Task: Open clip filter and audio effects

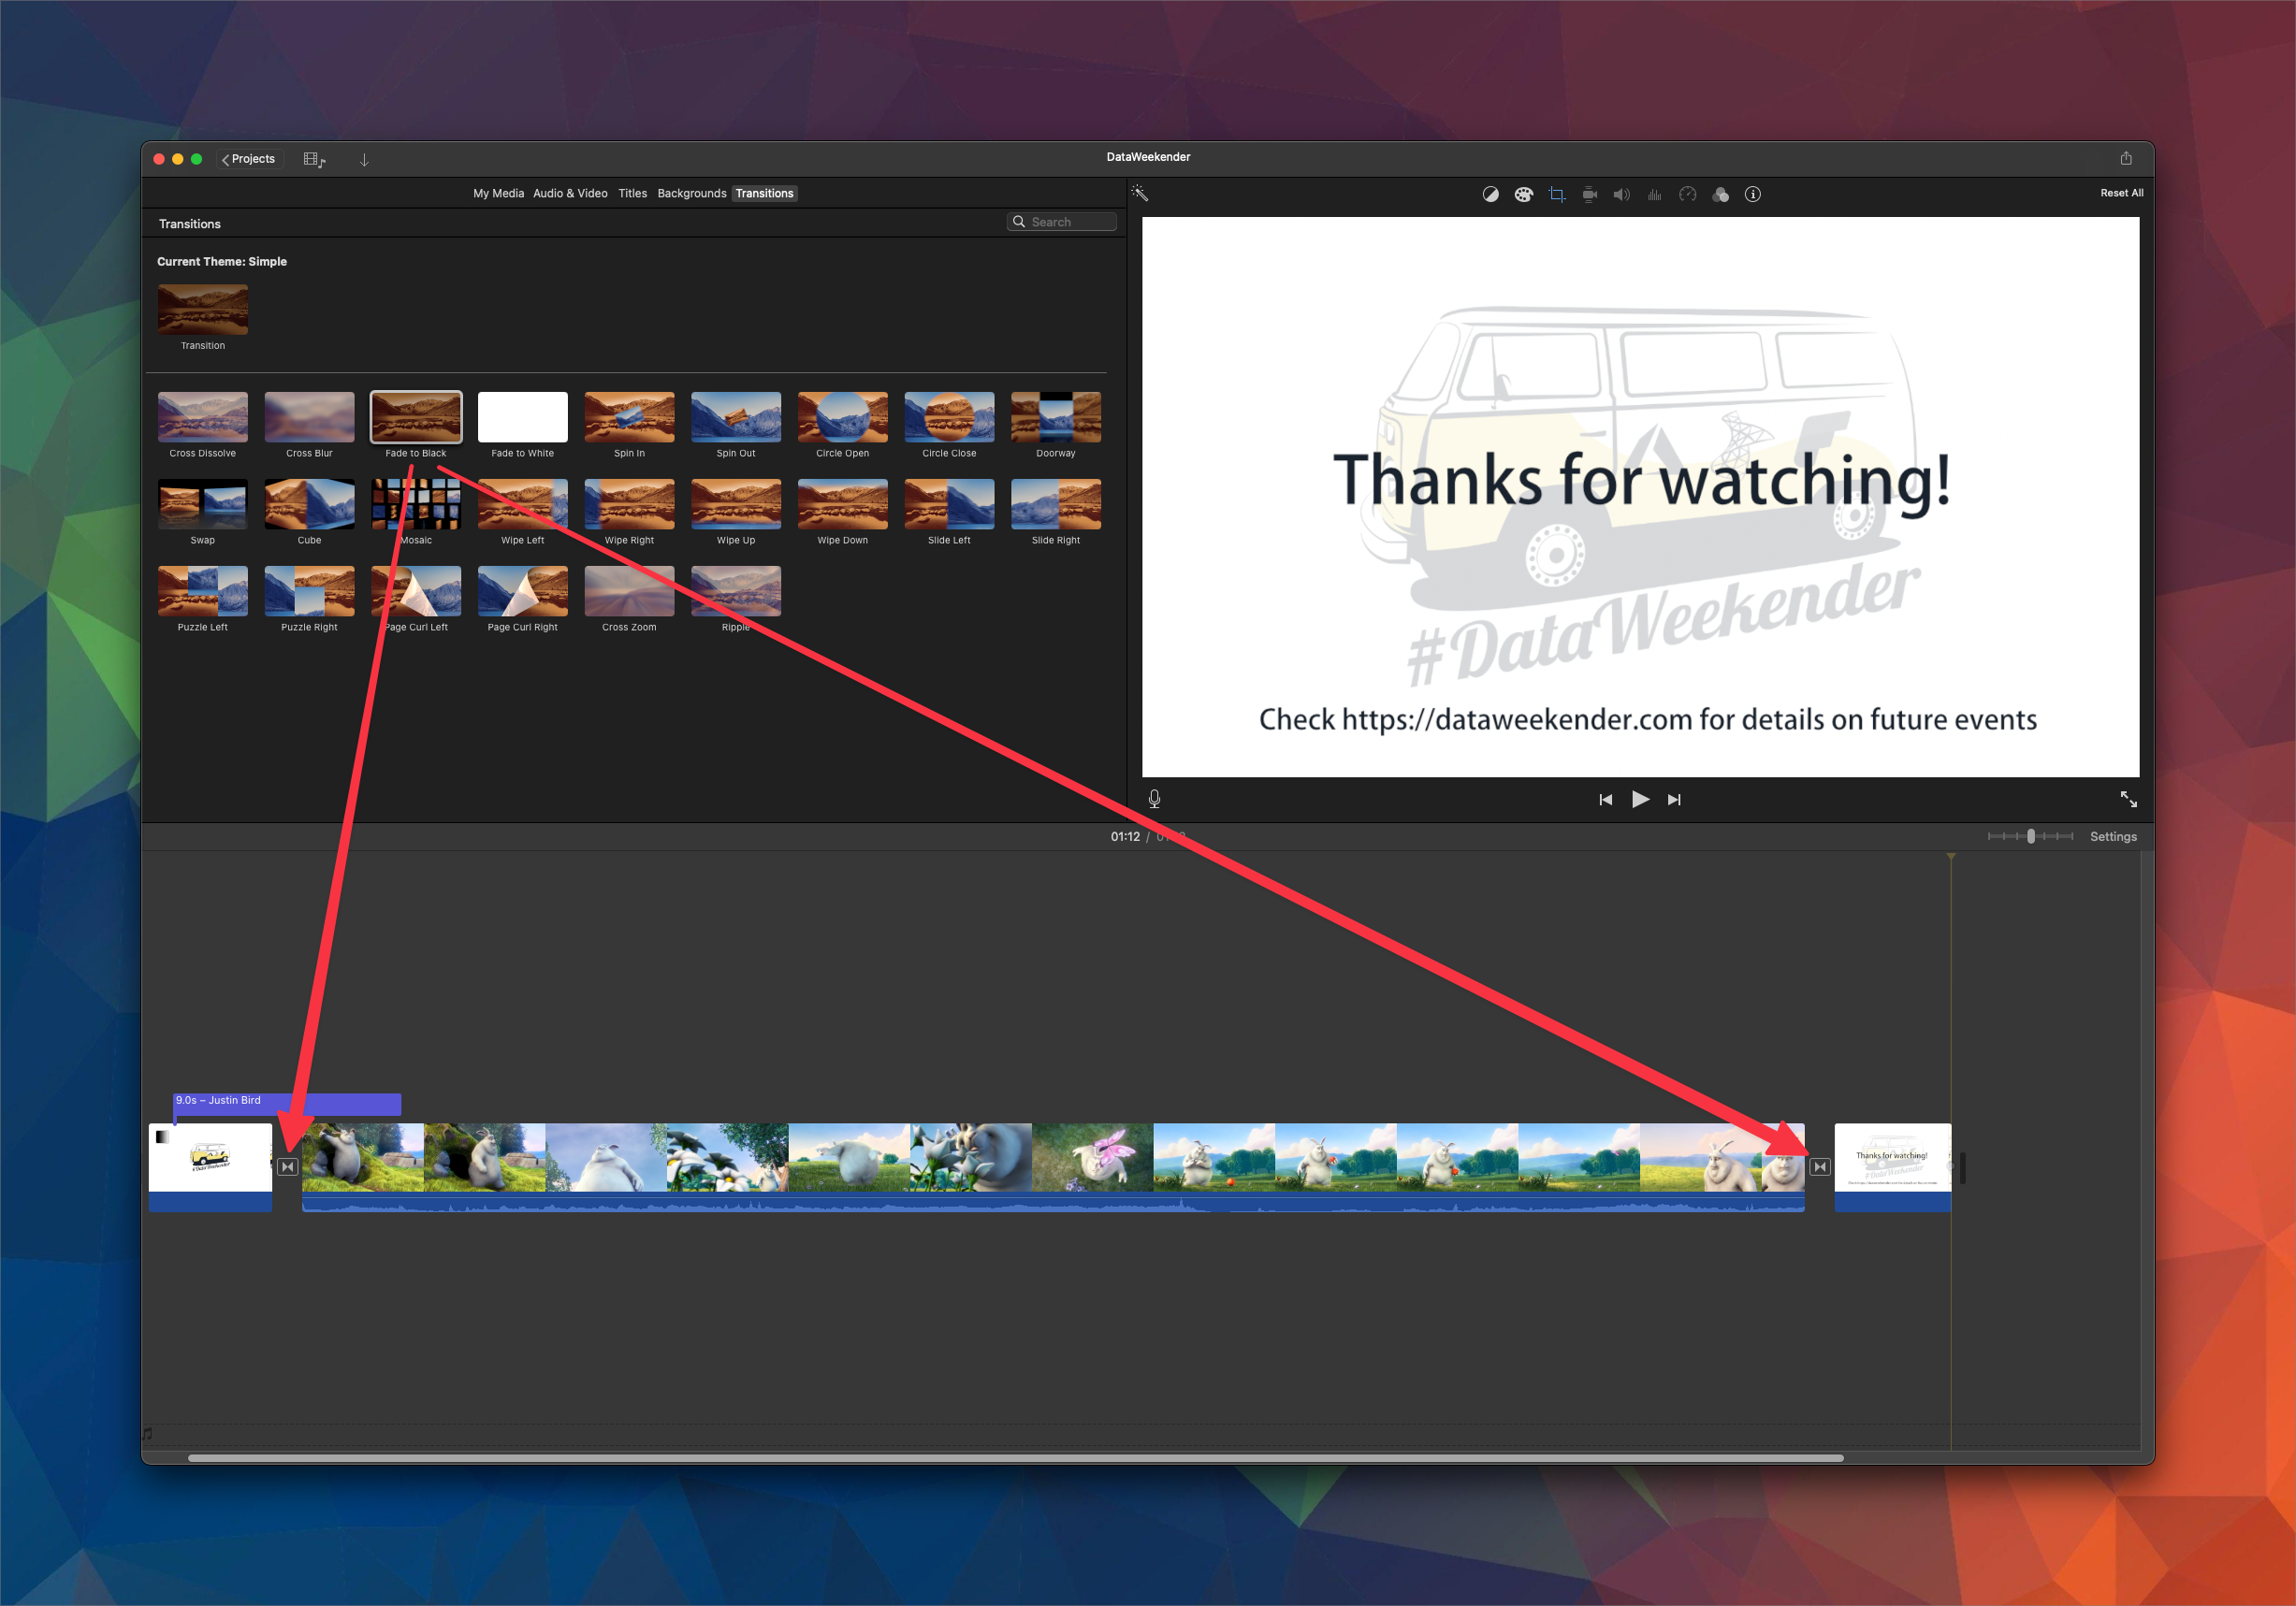Action: click(1720, 194)
